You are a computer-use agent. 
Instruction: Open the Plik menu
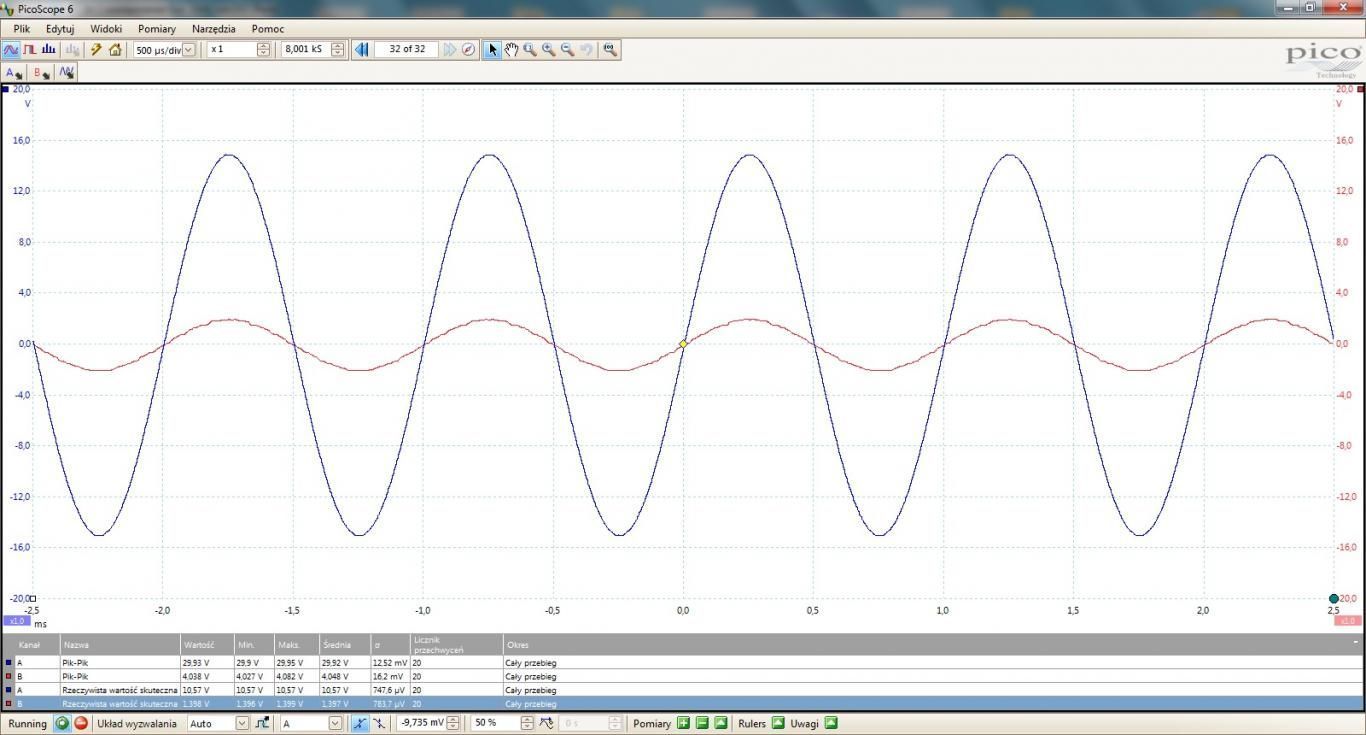click(x=22, y=29)
